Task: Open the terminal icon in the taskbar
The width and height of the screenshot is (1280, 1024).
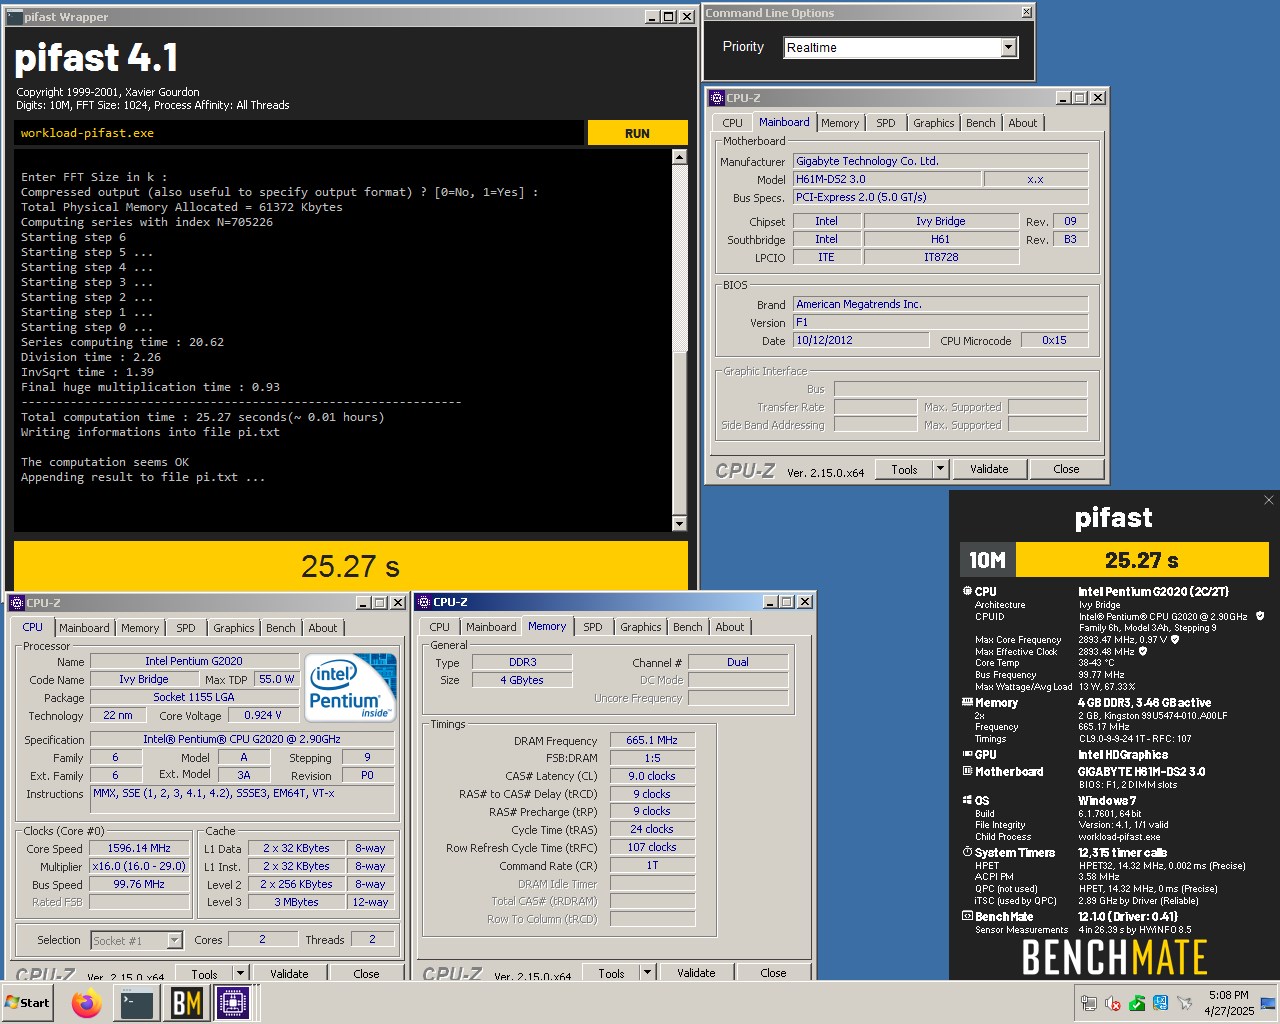Action: [136, 1003]
